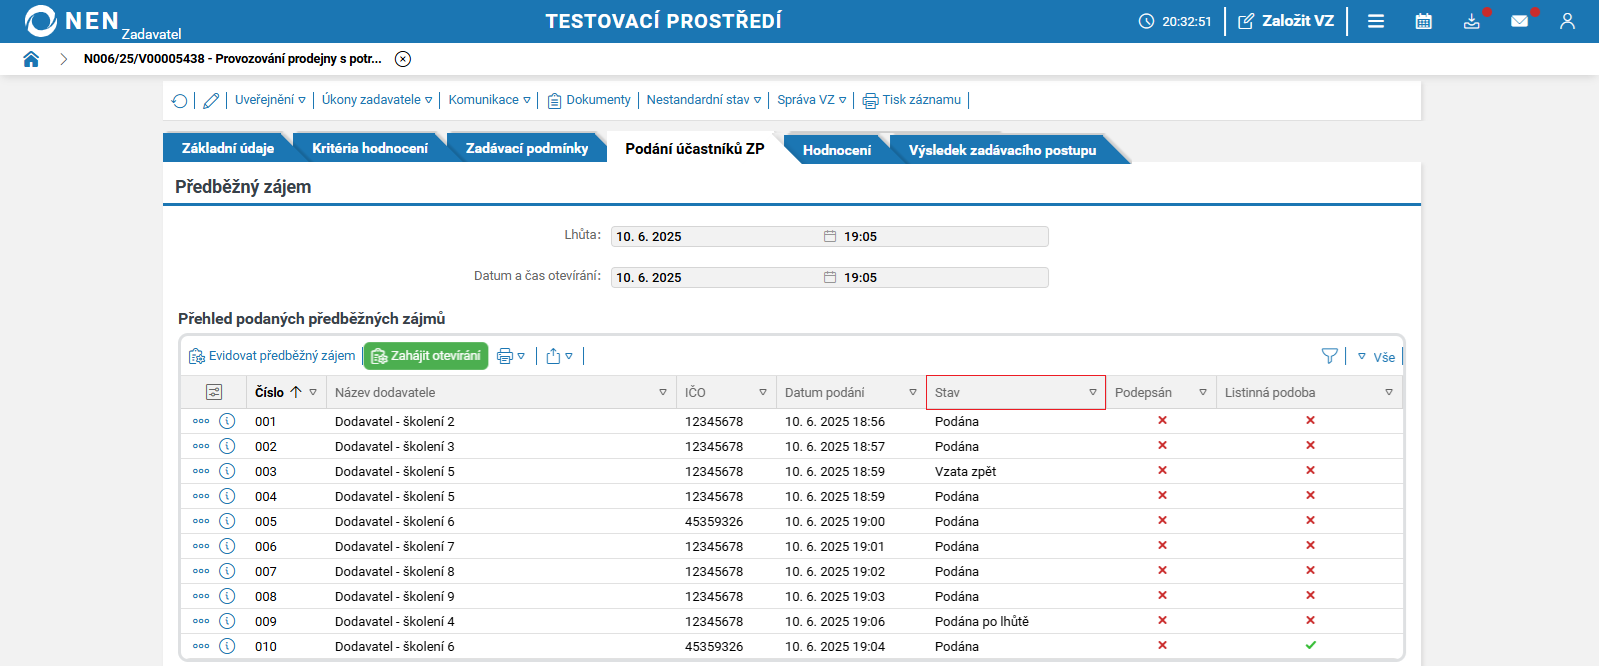Click IČO 45359326 in row 005
Image resolution: width=1599 pixels, height=666 pixels.
714,521
